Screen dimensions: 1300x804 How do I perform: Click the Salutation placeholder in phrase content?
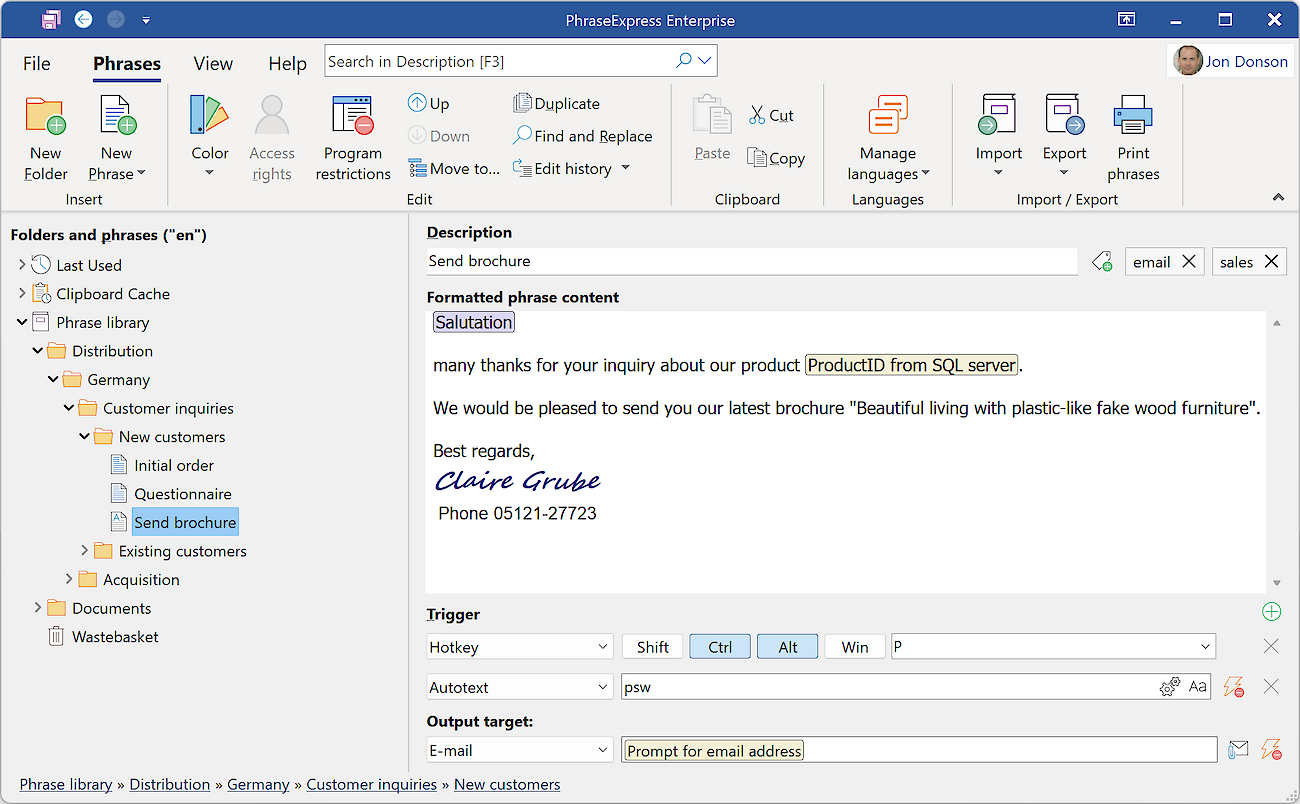pyautogui.click(x=474, y=322)
